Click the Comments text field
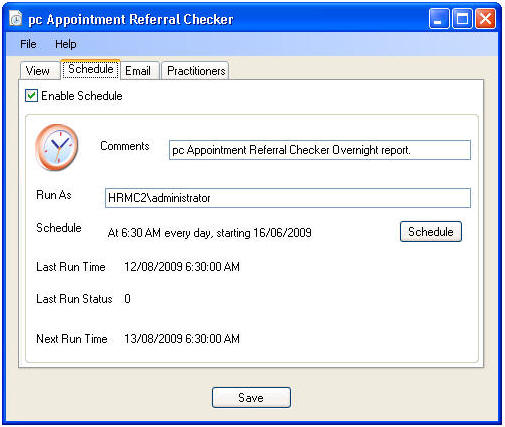Image resolution: width=505 pixels, height=427 pixels. (320, 150)
